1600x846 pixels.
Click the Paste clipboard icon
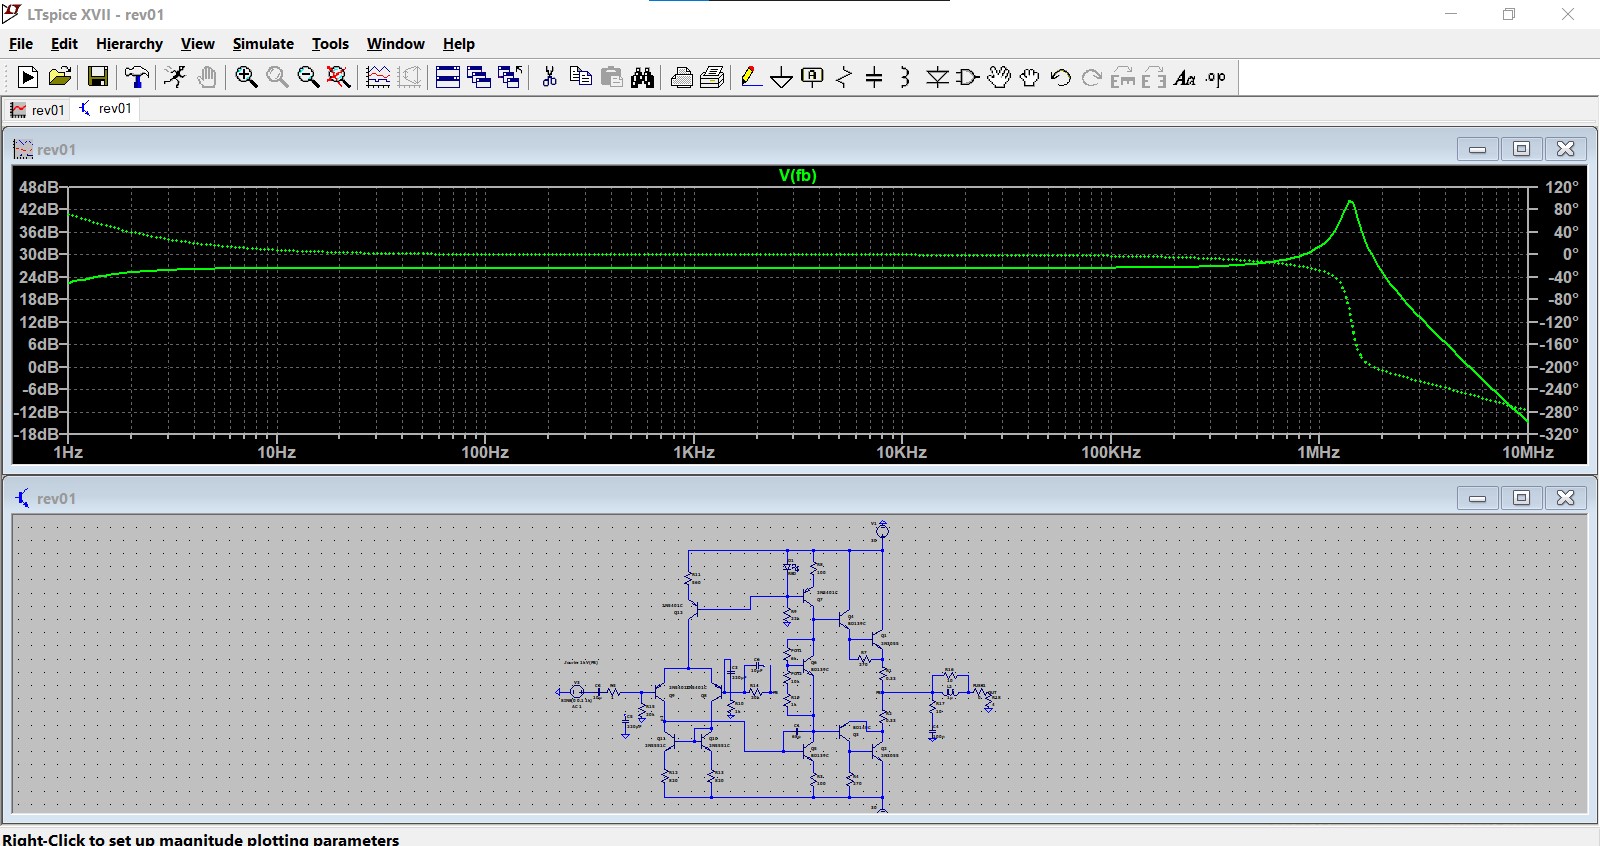click(x=612, y=77)
